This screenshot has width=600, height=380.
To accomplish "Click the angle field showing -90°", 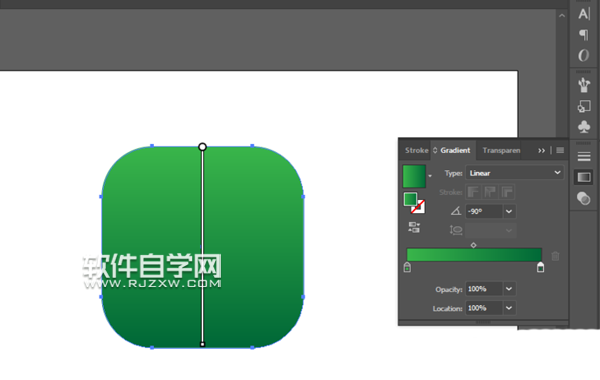I will coord(484,211).
